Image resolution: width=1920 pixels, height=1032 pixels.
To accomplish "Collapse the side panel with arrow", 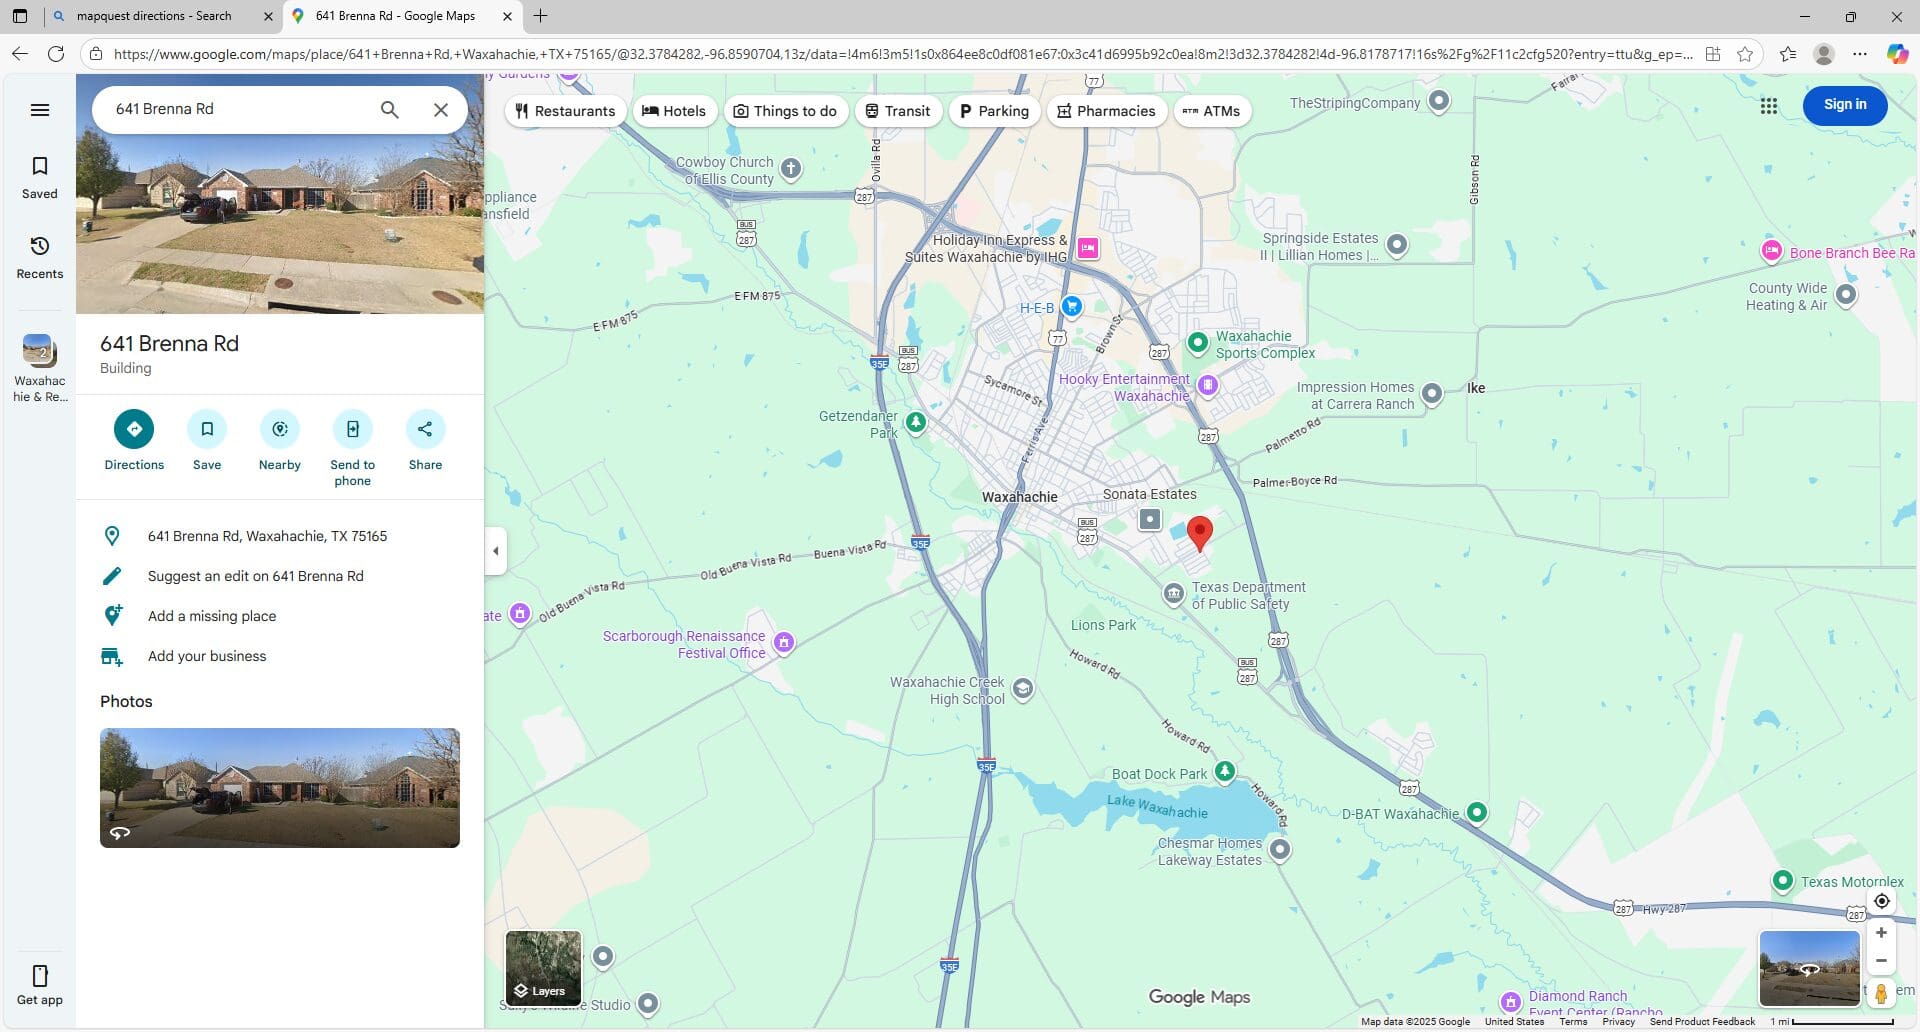I will pos(496,551).
